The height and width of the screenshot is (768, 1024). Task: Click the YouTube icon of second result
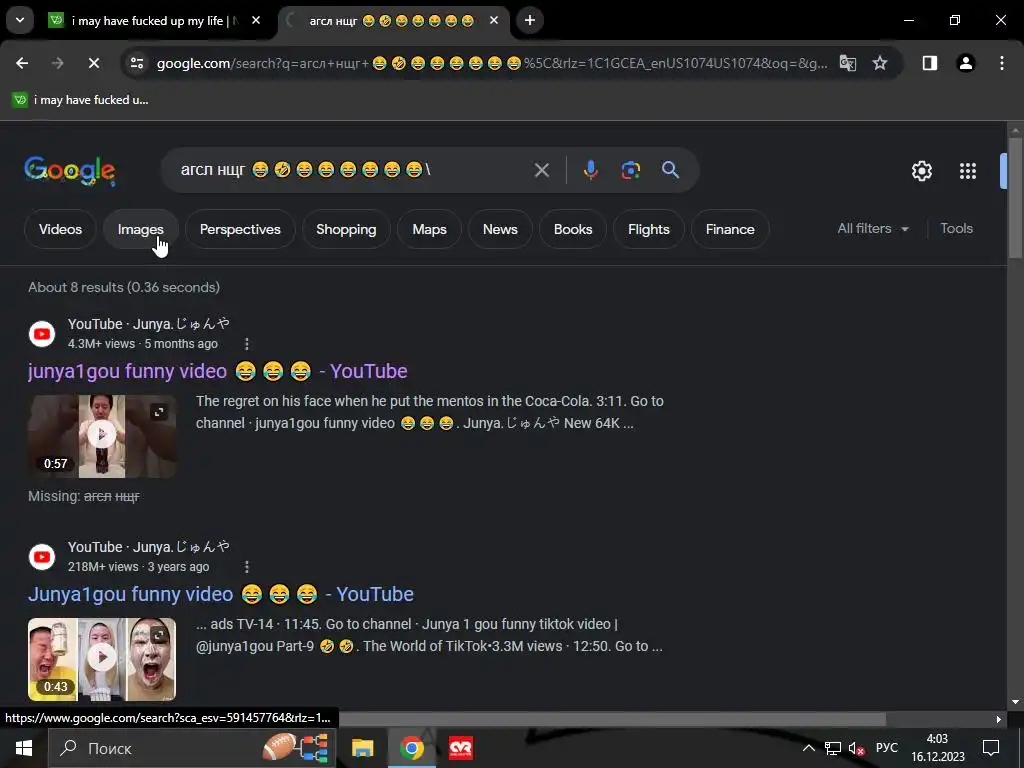(x=42, y=557)
